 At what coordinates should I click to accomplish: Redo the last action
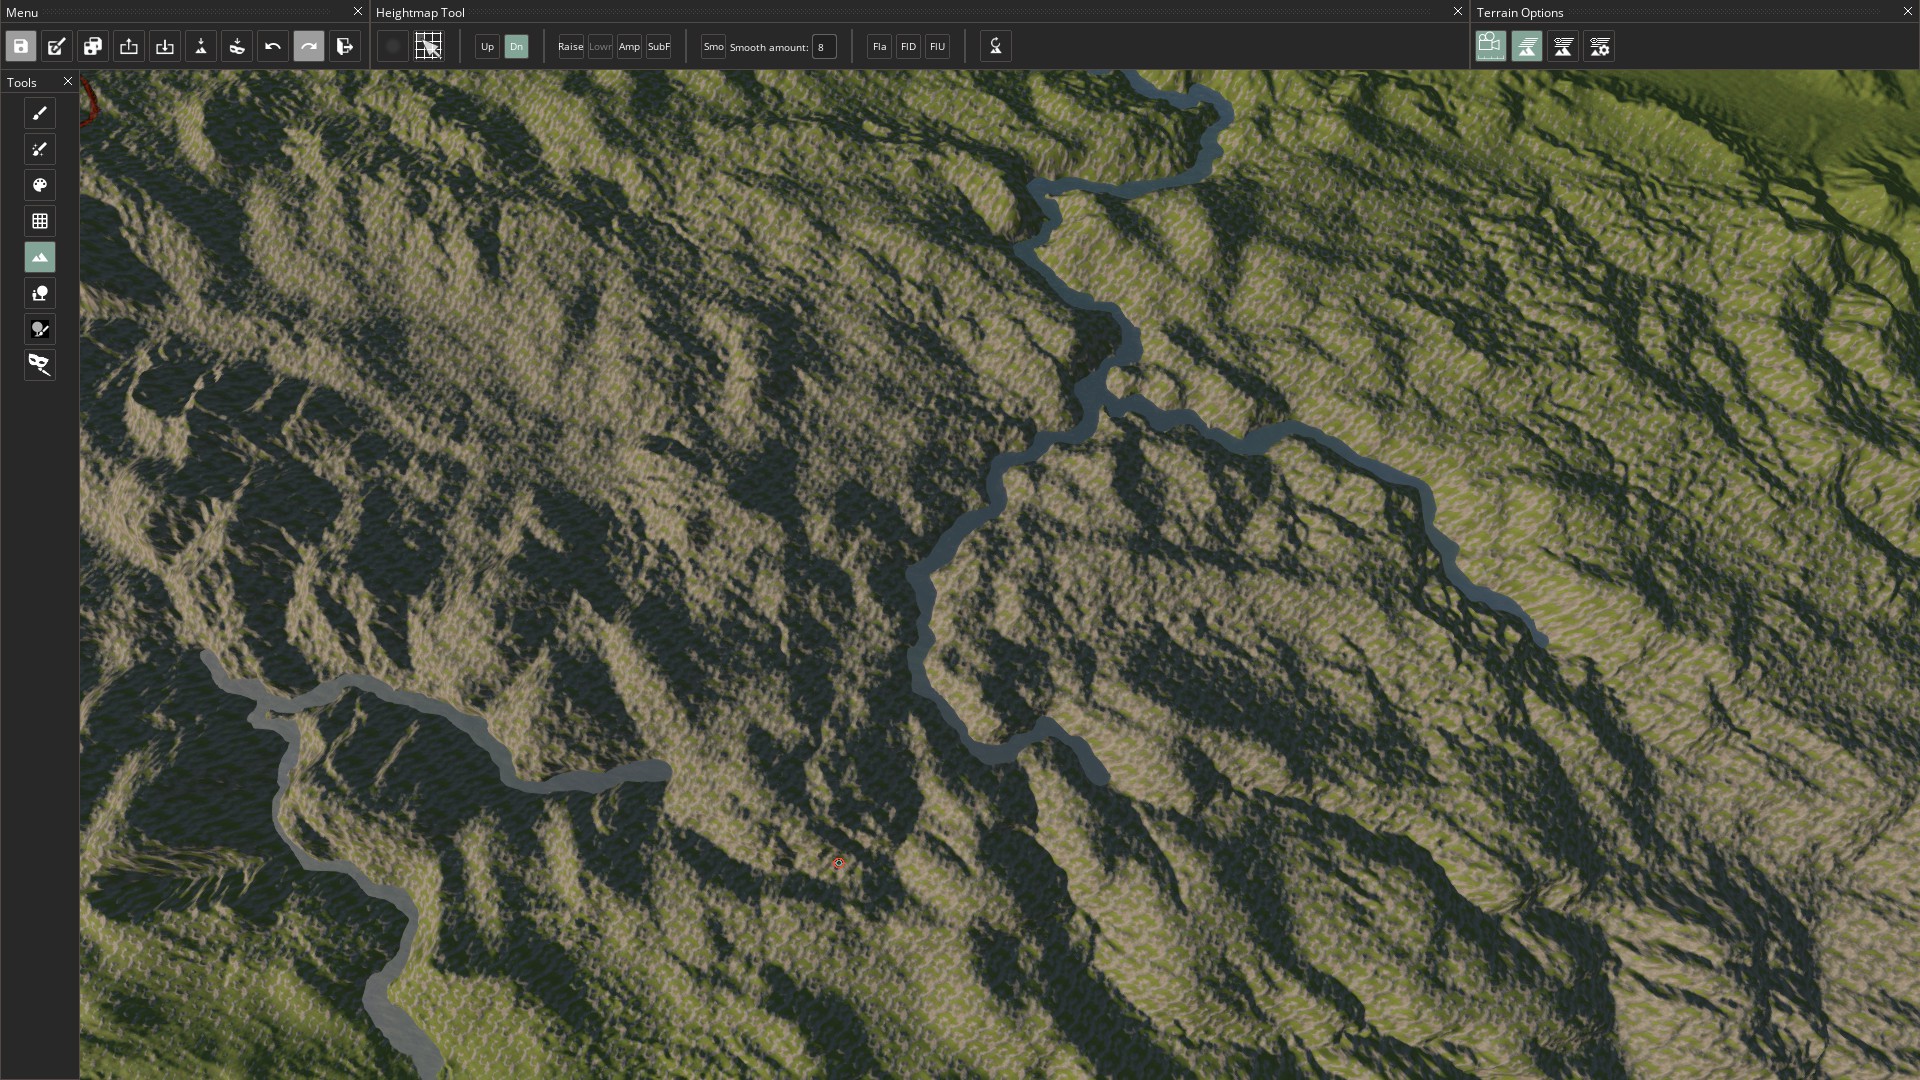click(308, 46)
